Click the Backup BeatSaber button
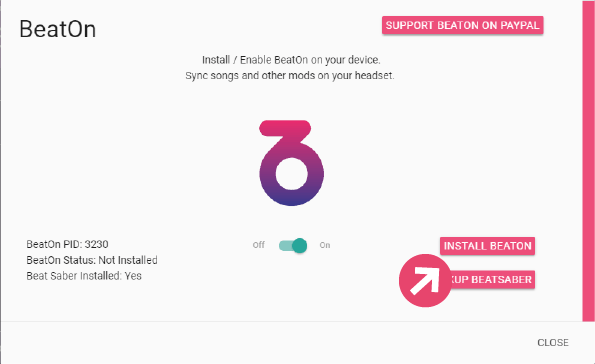595x364 pixels. (492, 280)
